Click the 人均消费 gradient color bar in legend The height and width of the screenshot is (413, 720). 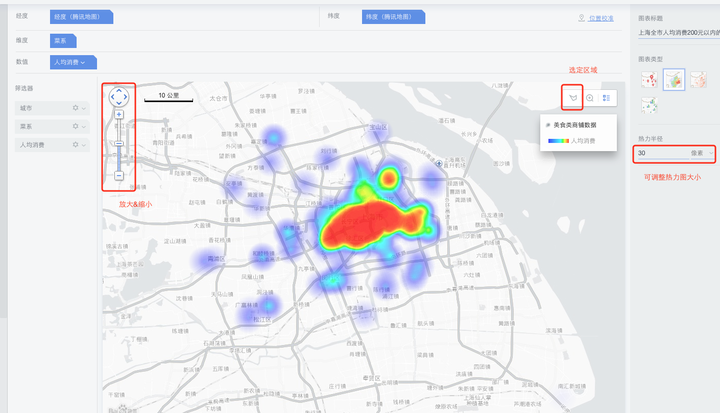(558, 141)
